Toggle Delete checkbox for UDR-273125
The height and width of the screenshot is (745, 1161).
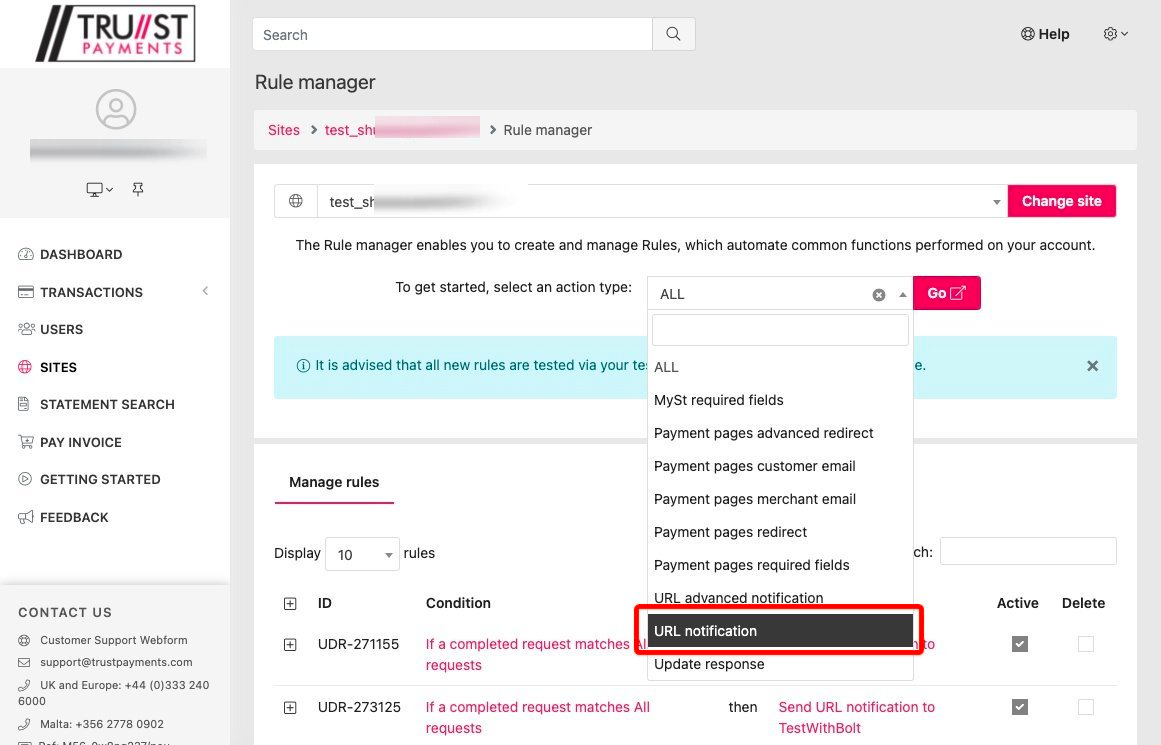(x=1085, y=707)
